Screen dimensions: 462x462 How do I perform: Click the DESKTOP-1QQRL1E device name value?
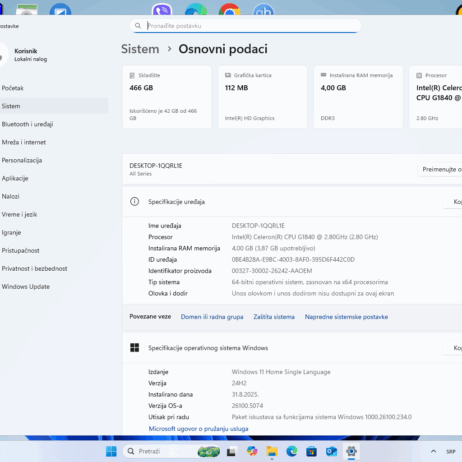(x=258, y=226)
